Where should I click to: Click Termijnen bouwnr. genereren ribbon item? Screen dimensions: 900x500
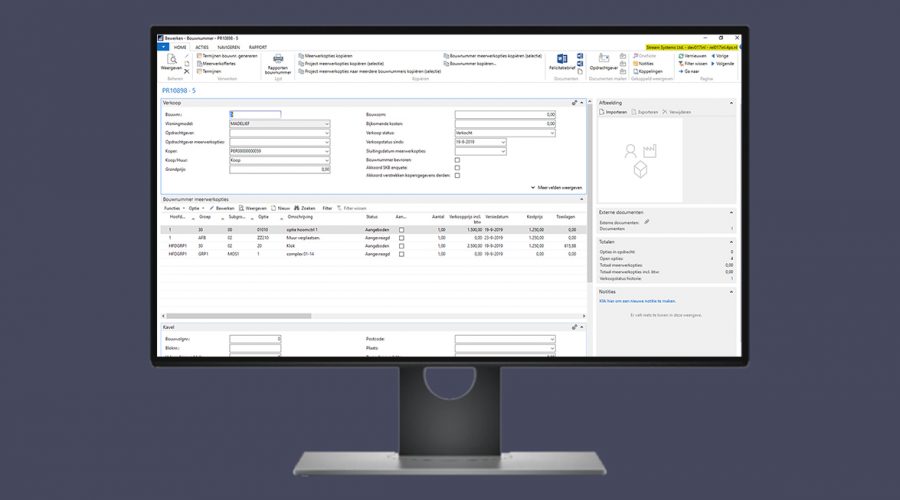[x=227, y=56]
